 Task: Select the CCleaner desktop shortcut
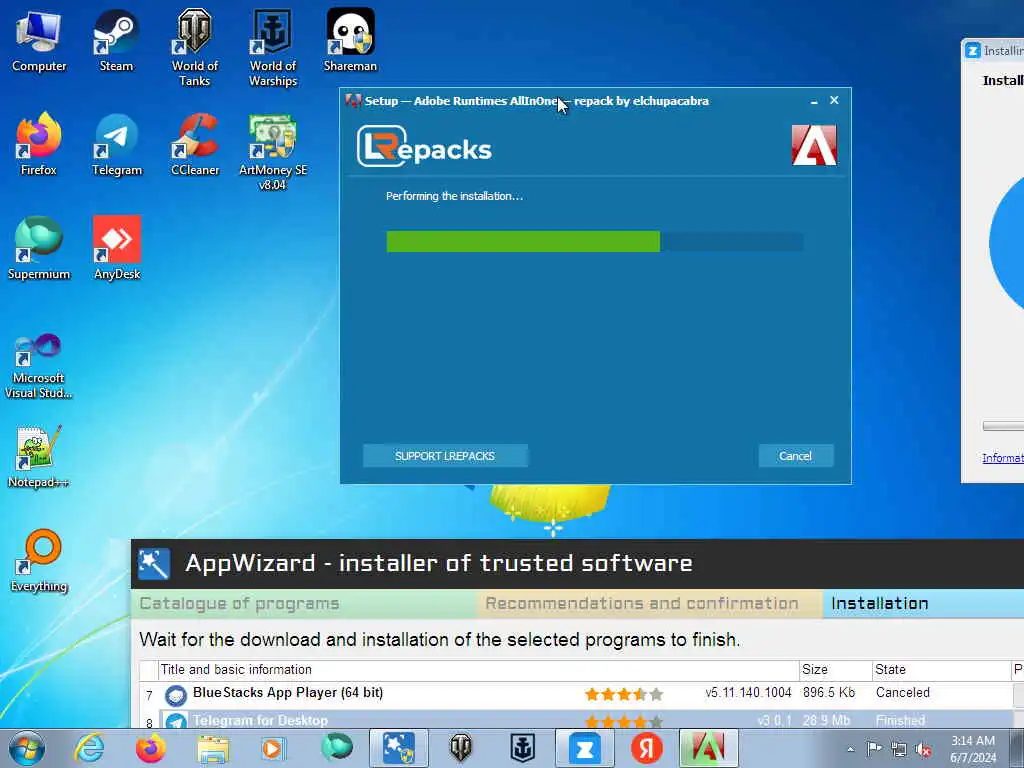[x=195, y=145]
